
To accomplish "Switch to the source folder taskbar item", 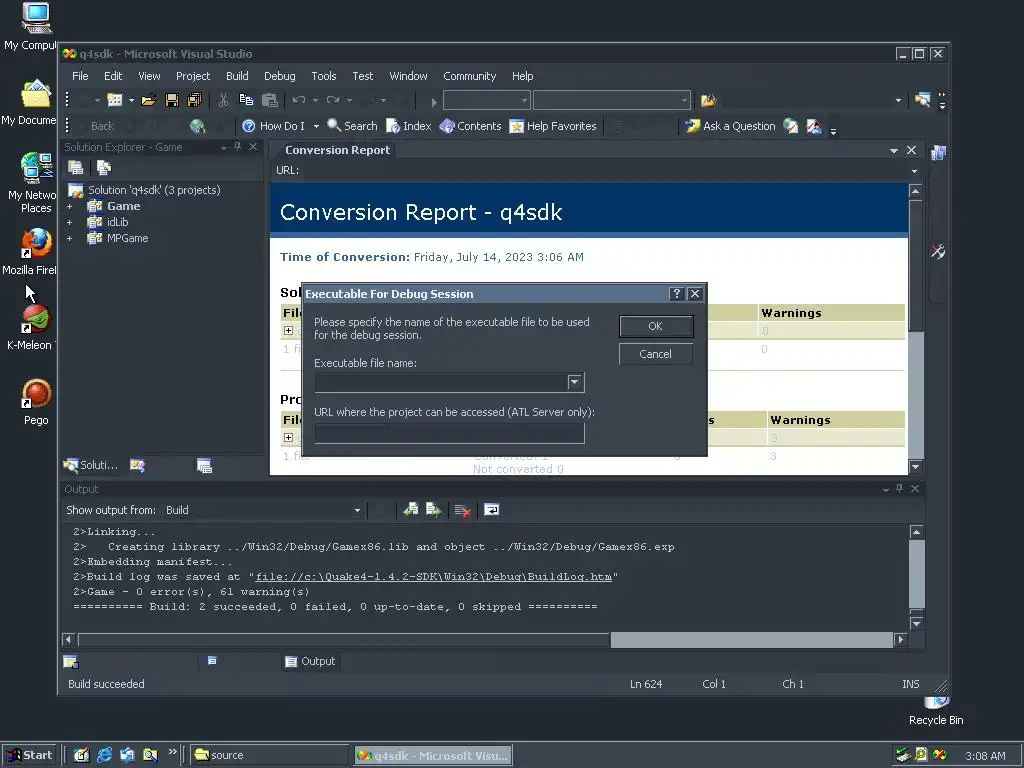I will 269,755.
